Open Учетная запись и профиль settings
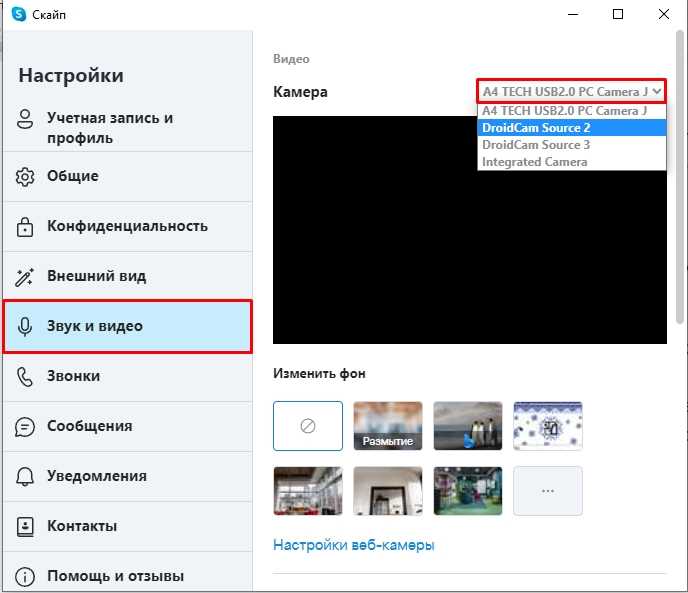The height and width of the screenshot is (593, 688). coord(128,127)
